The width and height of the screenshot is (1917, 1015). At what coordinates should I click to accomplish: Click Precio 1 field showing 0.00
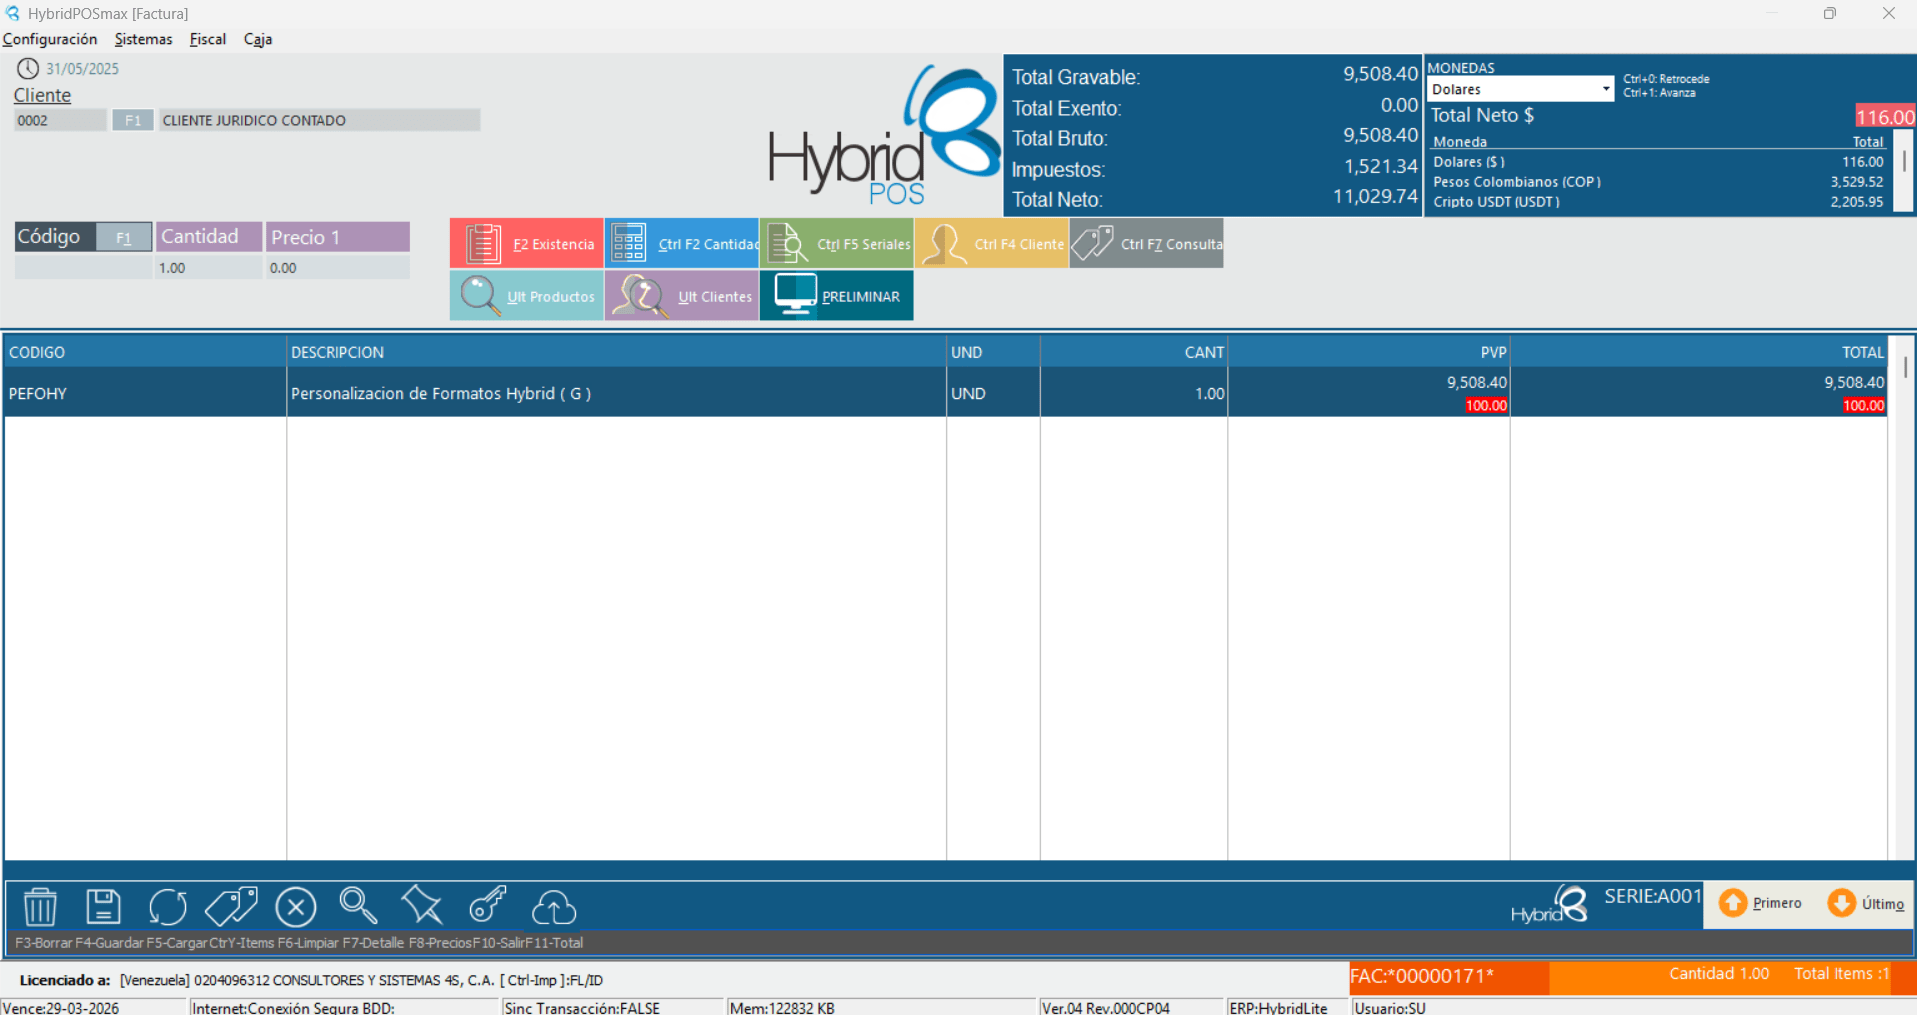(x=338, y=268)
